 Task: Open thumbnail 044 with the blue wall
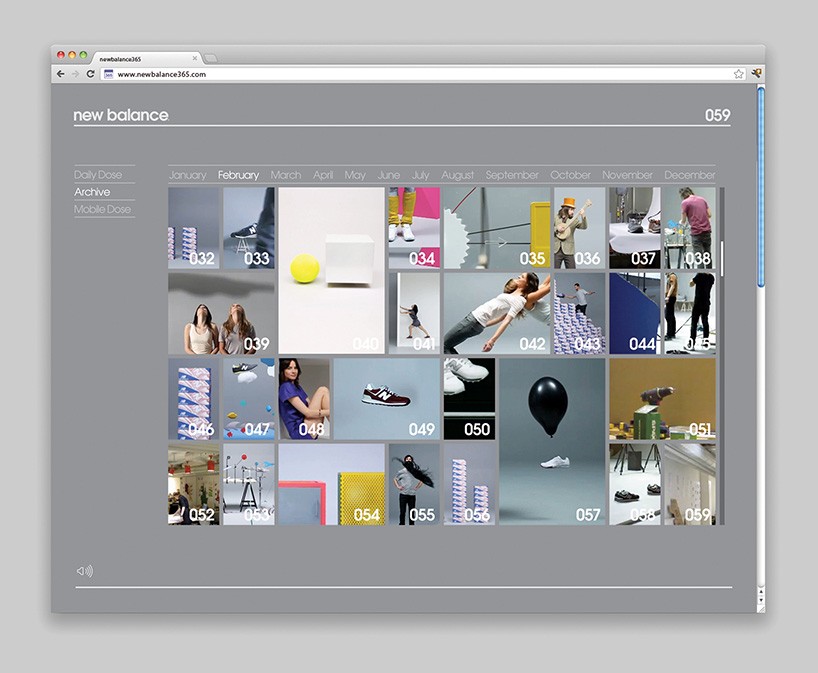pos(634,314)
